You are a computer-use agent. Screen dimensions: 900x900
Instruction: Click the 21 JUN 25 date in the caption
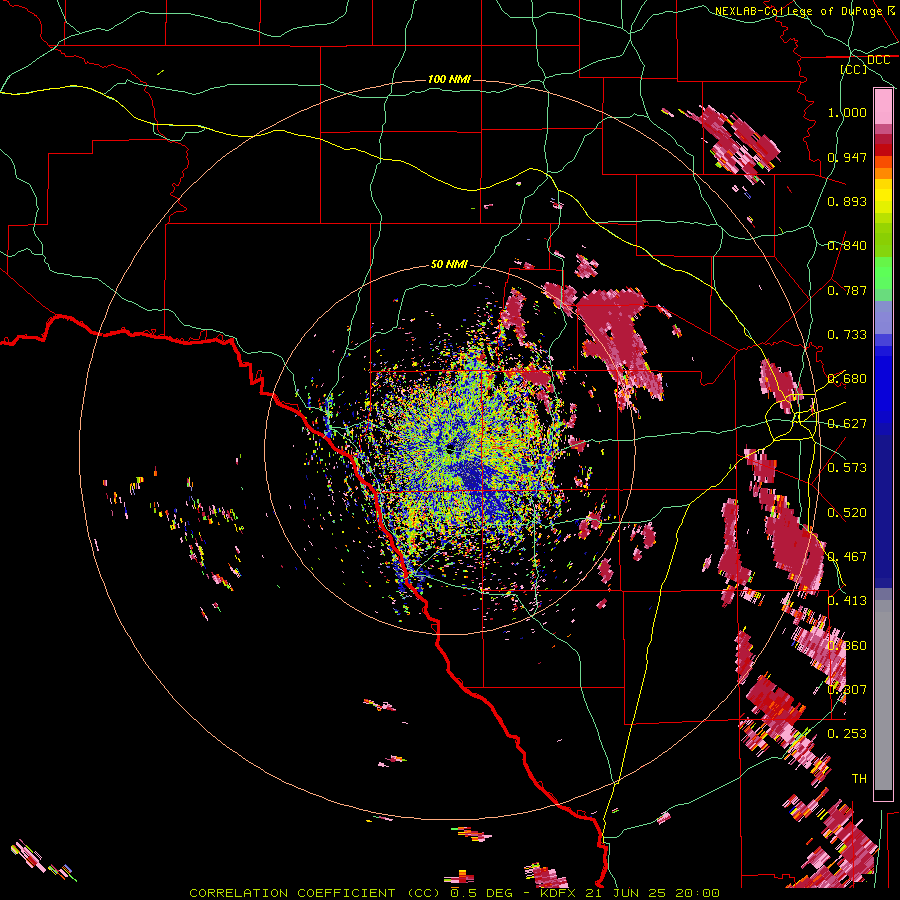(626, 893)
